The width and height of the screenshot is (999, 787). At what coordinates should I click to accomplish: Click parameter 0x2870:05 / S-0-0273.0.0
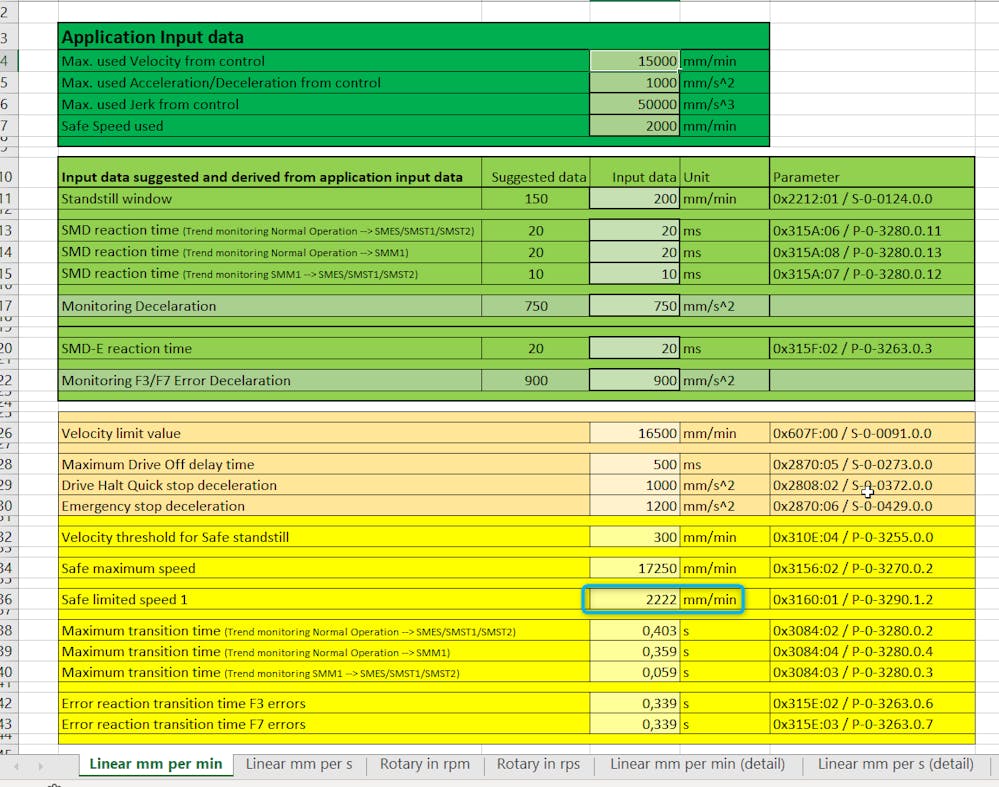point(852,465)
